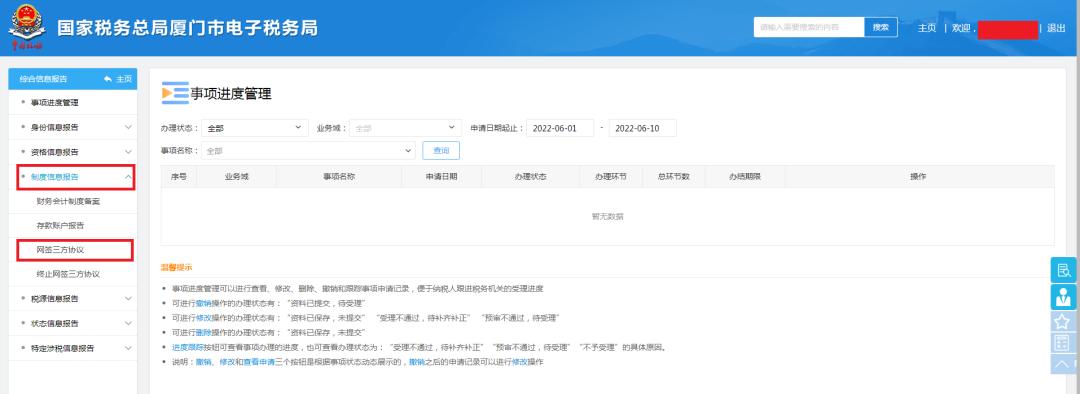Click the start date field 2022-06-01

click(560, 128)
